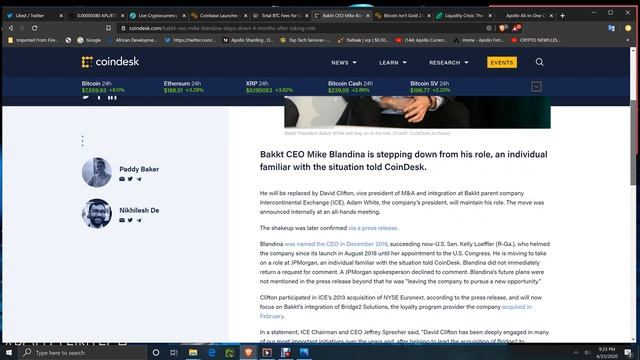
Task: Open 'via a press release' link
Action: (x=372, y=228)
